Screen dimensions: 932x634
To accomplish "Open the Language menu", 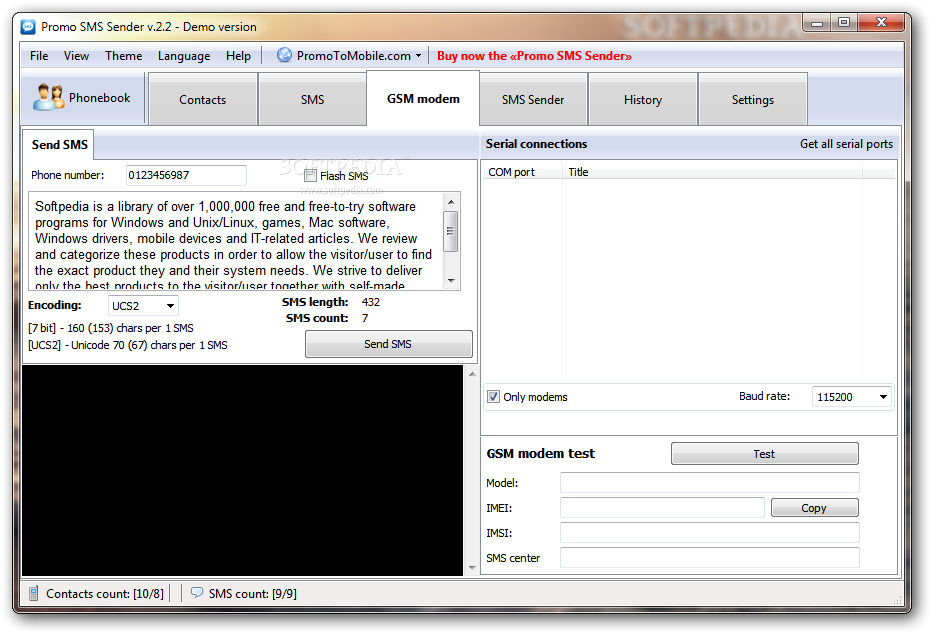I will point(184,55).
